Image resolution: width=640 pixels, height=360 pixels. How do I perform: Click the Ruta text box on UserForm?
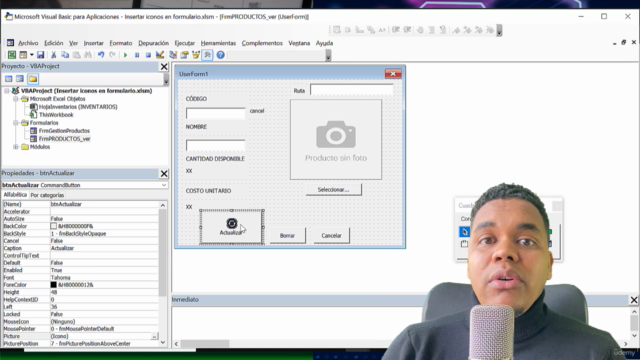coord(351,89)
